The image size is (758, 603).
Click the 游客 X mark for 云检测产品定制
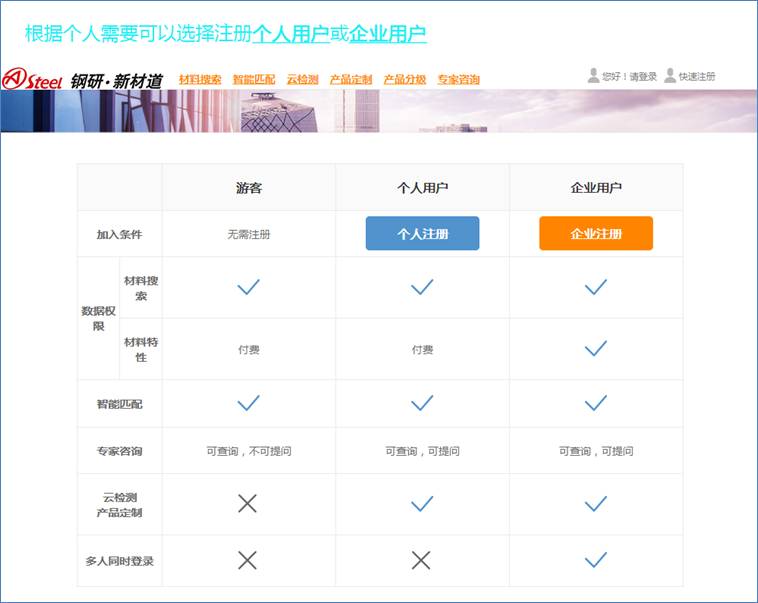tap(248, 504)
